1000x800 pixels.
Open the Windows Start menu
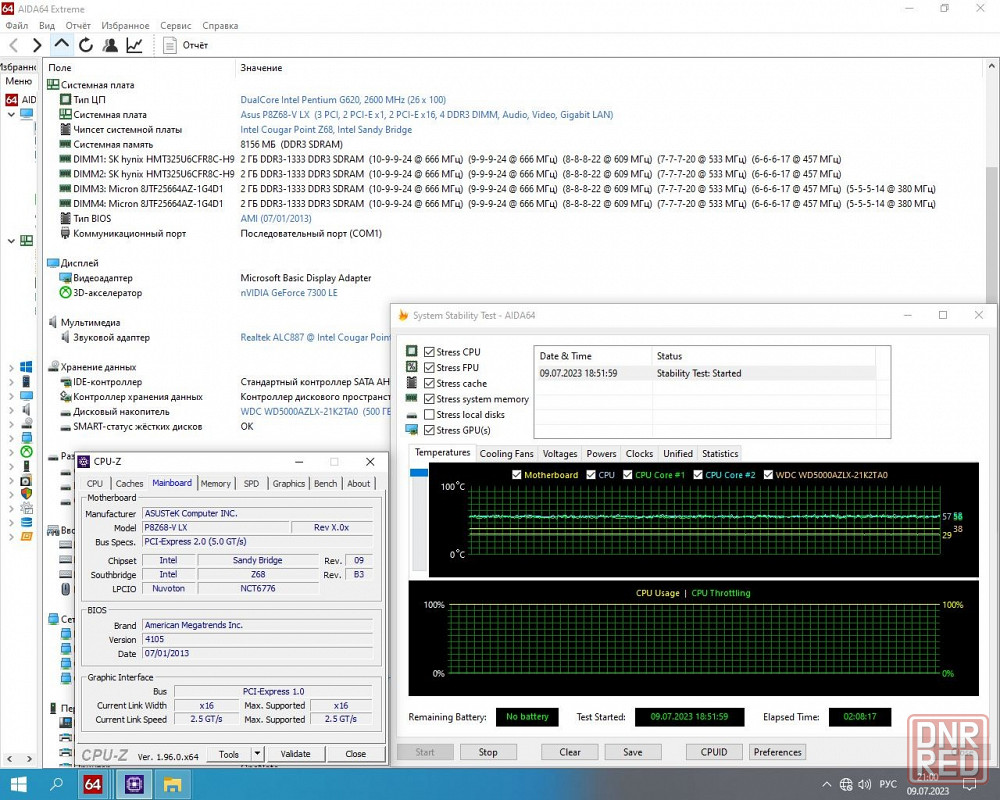(18, 784)
